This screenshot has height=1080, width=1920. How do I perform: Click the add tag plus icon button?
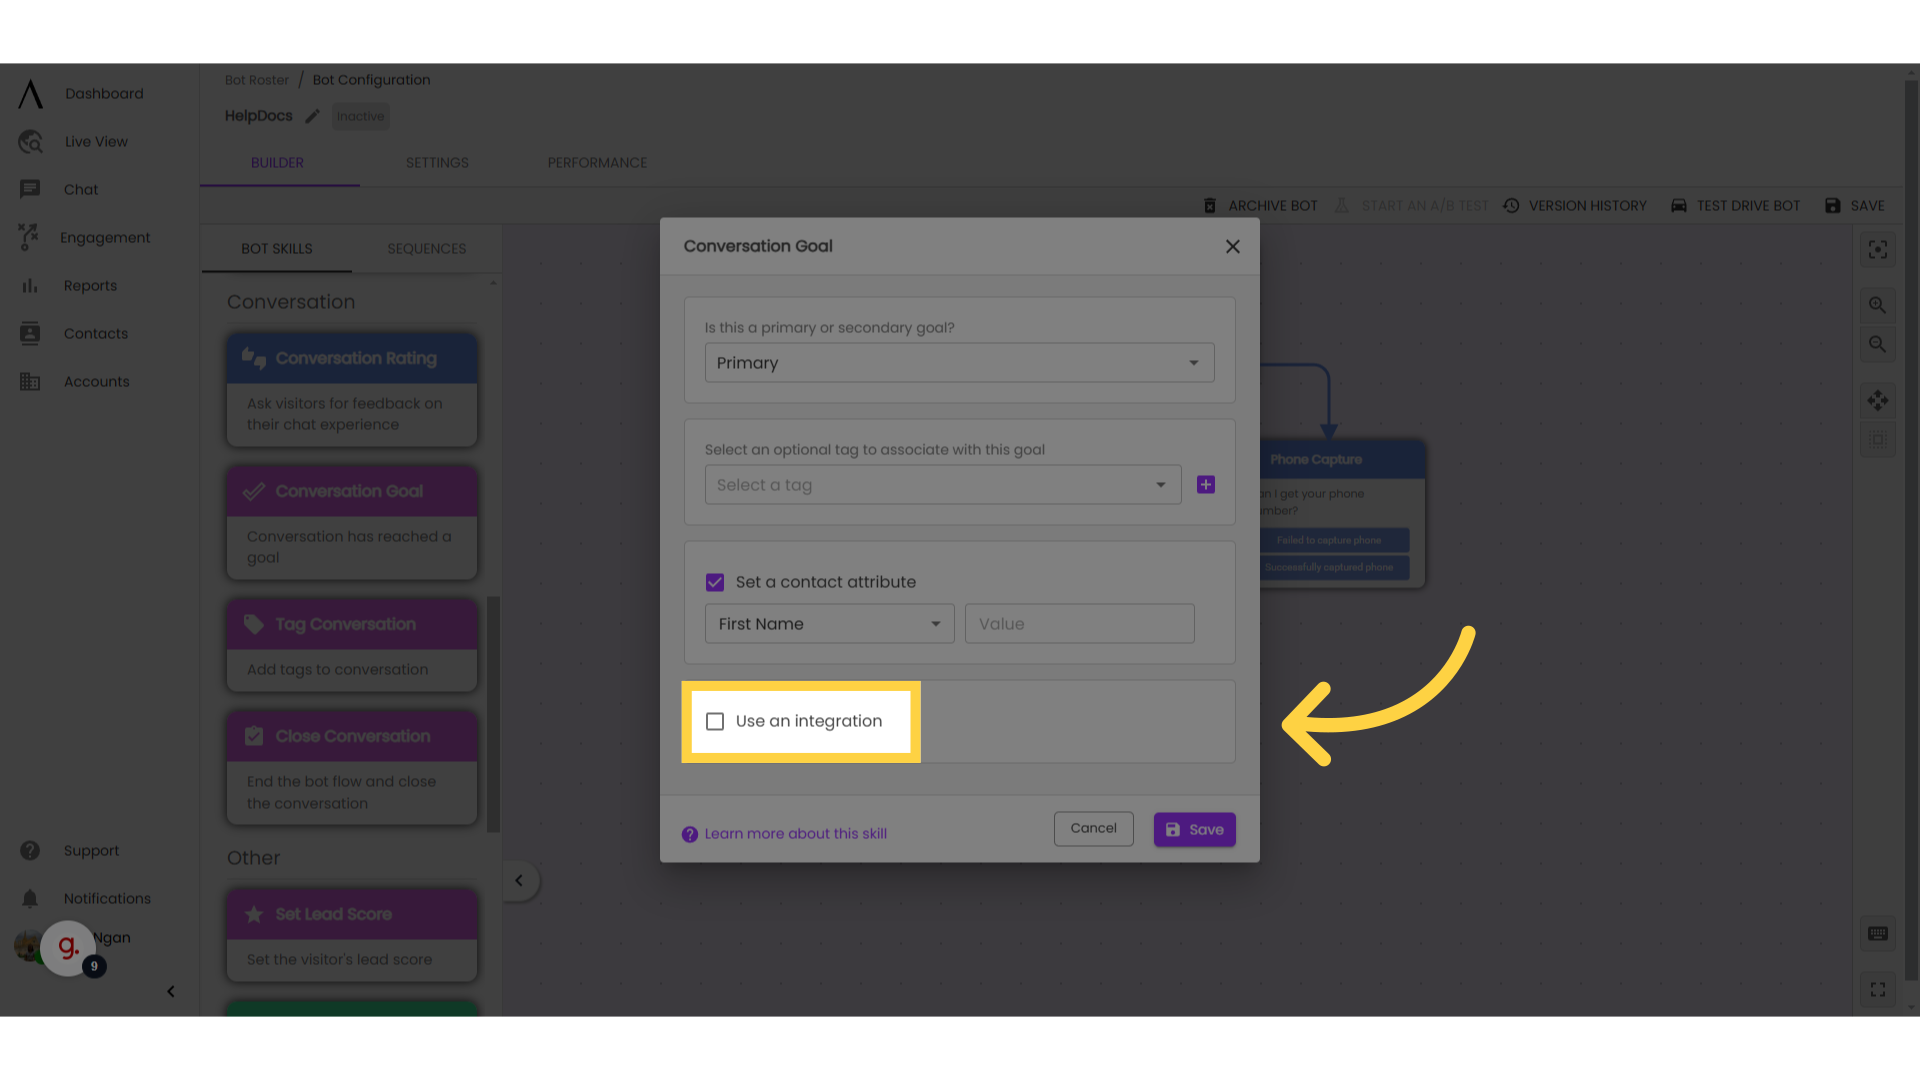pyautogui.click(x=1204, y=484)
